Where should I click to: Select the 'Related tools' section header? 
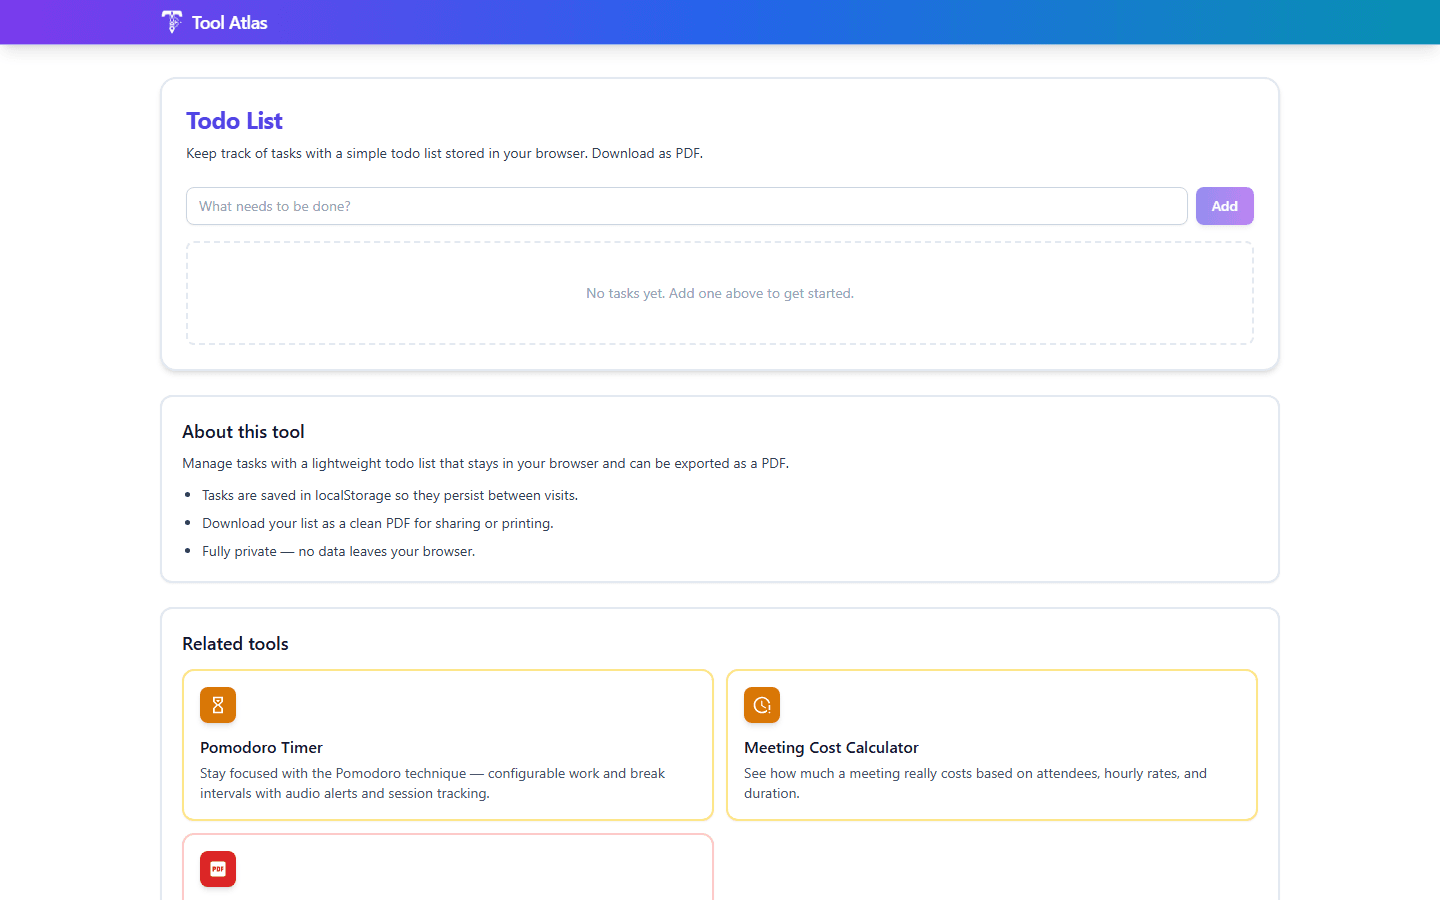235,643
